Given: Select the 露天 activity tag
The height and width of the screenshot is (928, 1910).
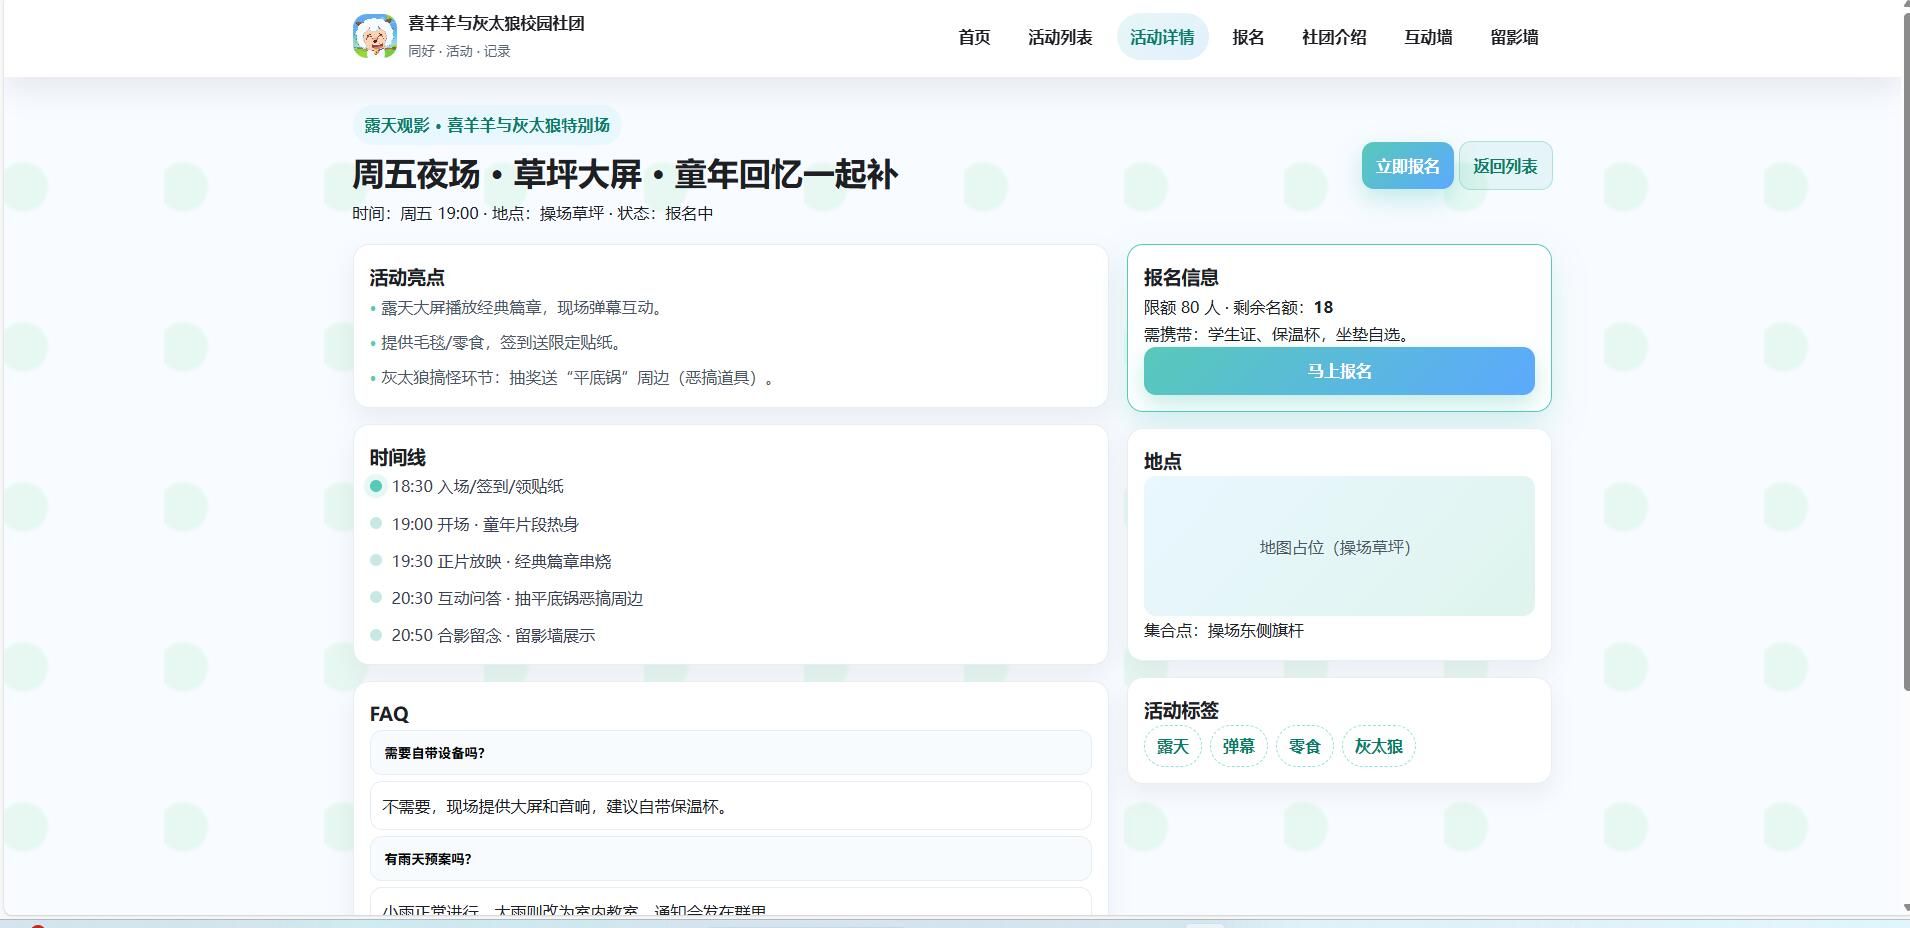Looking at the screenshot, I should click(x=1172, y=746).
